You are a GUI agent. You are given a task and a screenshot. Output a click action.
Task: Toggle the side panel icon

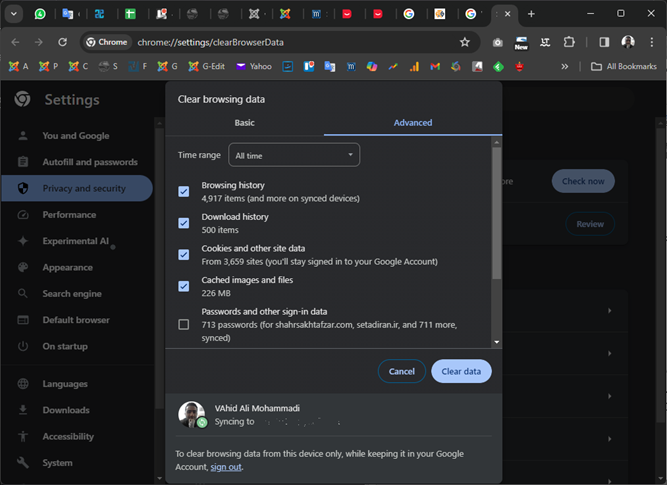(604, 42)
